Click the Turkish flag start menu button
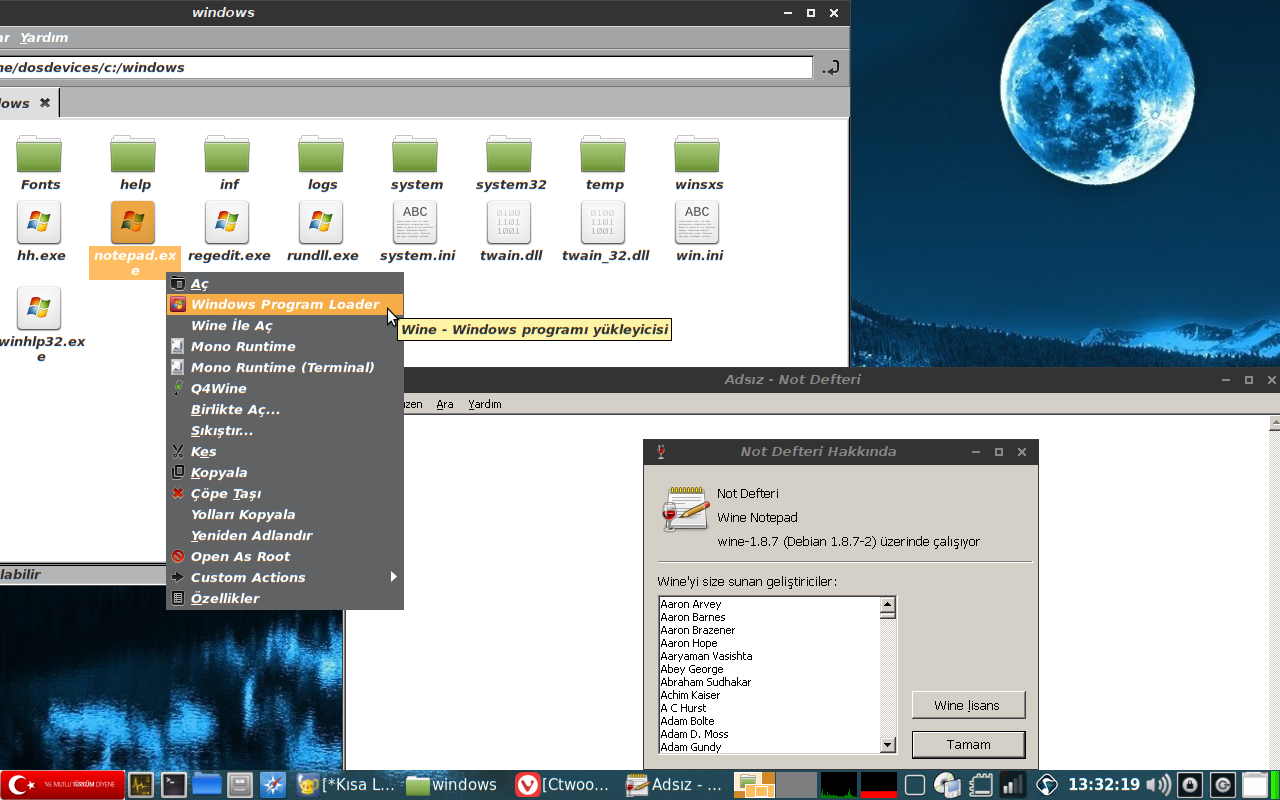 coord(63,785)
